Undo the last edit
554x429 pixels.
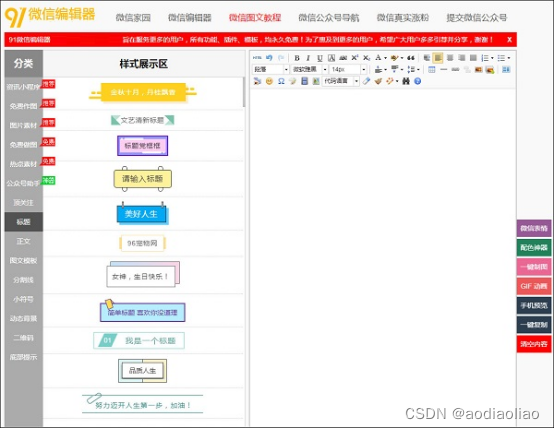(269, 58)
